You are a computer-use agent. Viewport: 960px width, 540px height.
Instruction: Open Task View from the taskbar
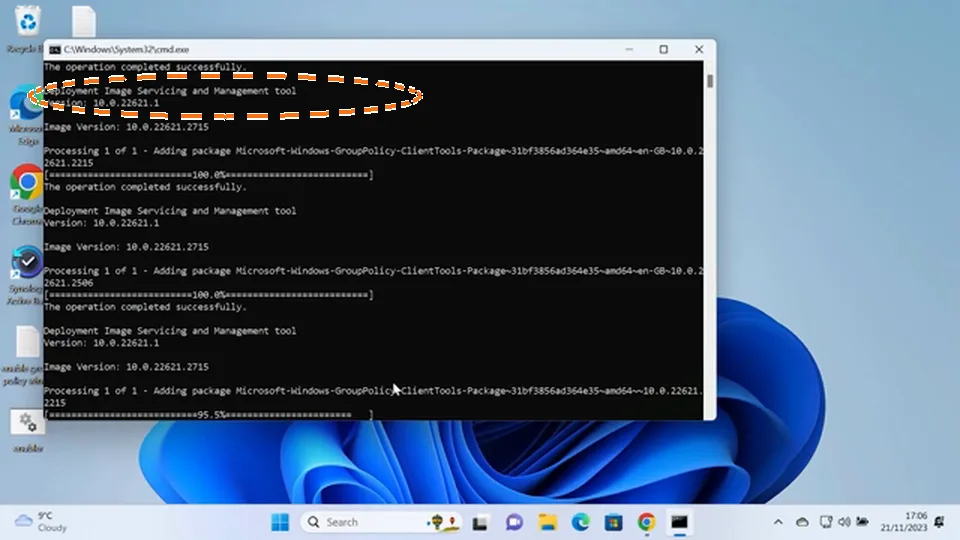click(480, 522)
